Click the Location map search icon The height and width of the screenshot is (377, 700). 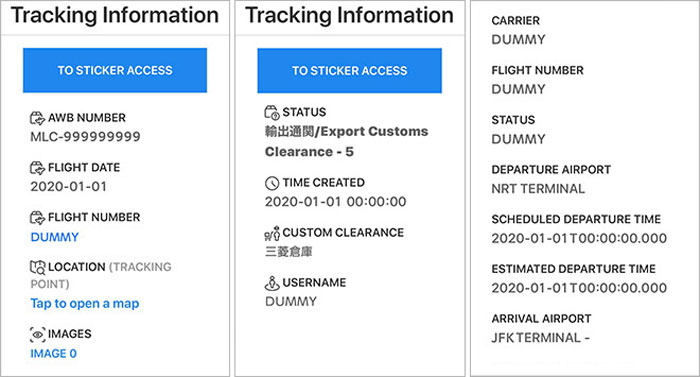[38, 267]
